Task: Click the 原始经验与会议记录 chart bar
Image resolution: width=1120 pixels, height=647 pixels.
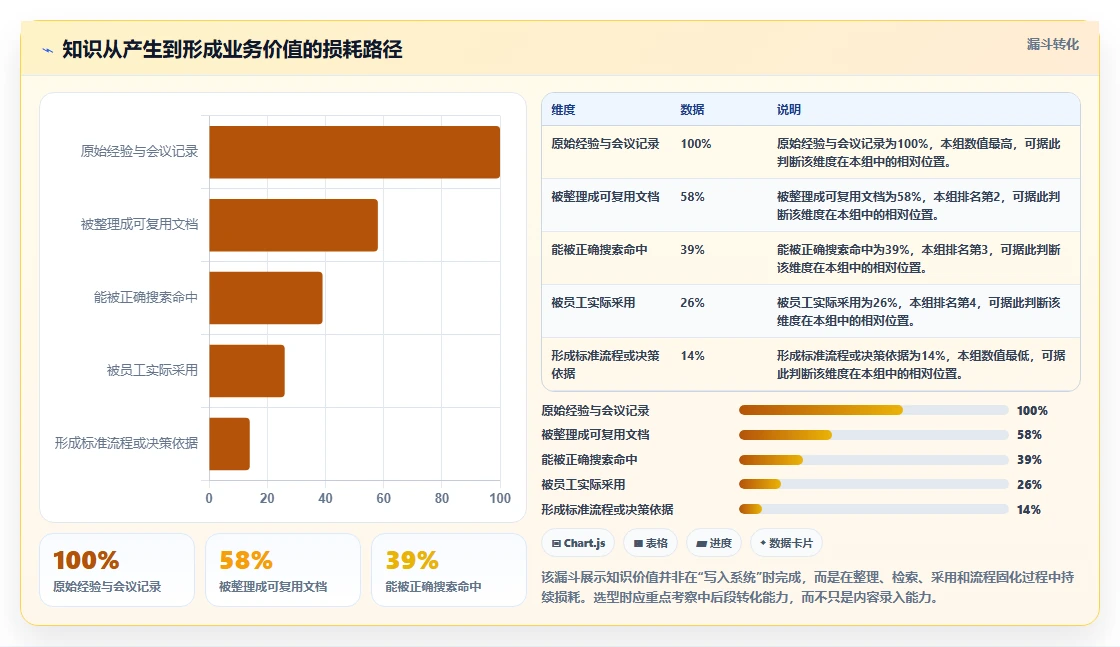Action: [x=354, y=152]
